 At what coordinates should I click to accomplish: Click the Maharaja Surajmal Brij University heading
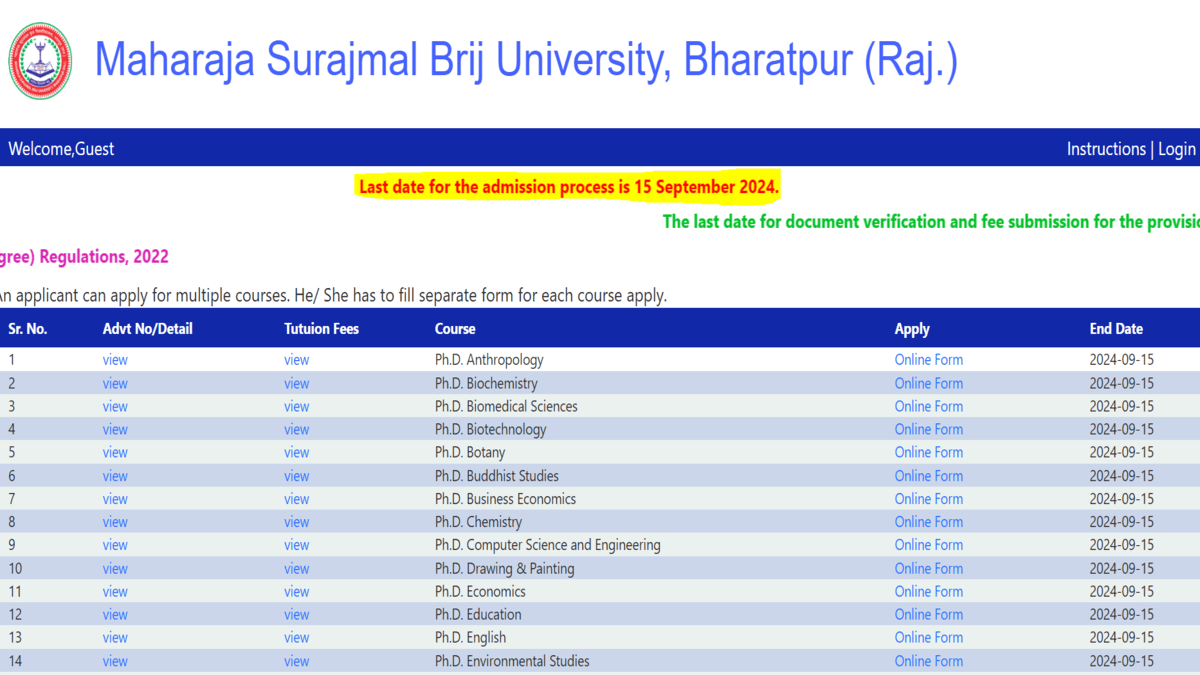click(x=526, y=60)
